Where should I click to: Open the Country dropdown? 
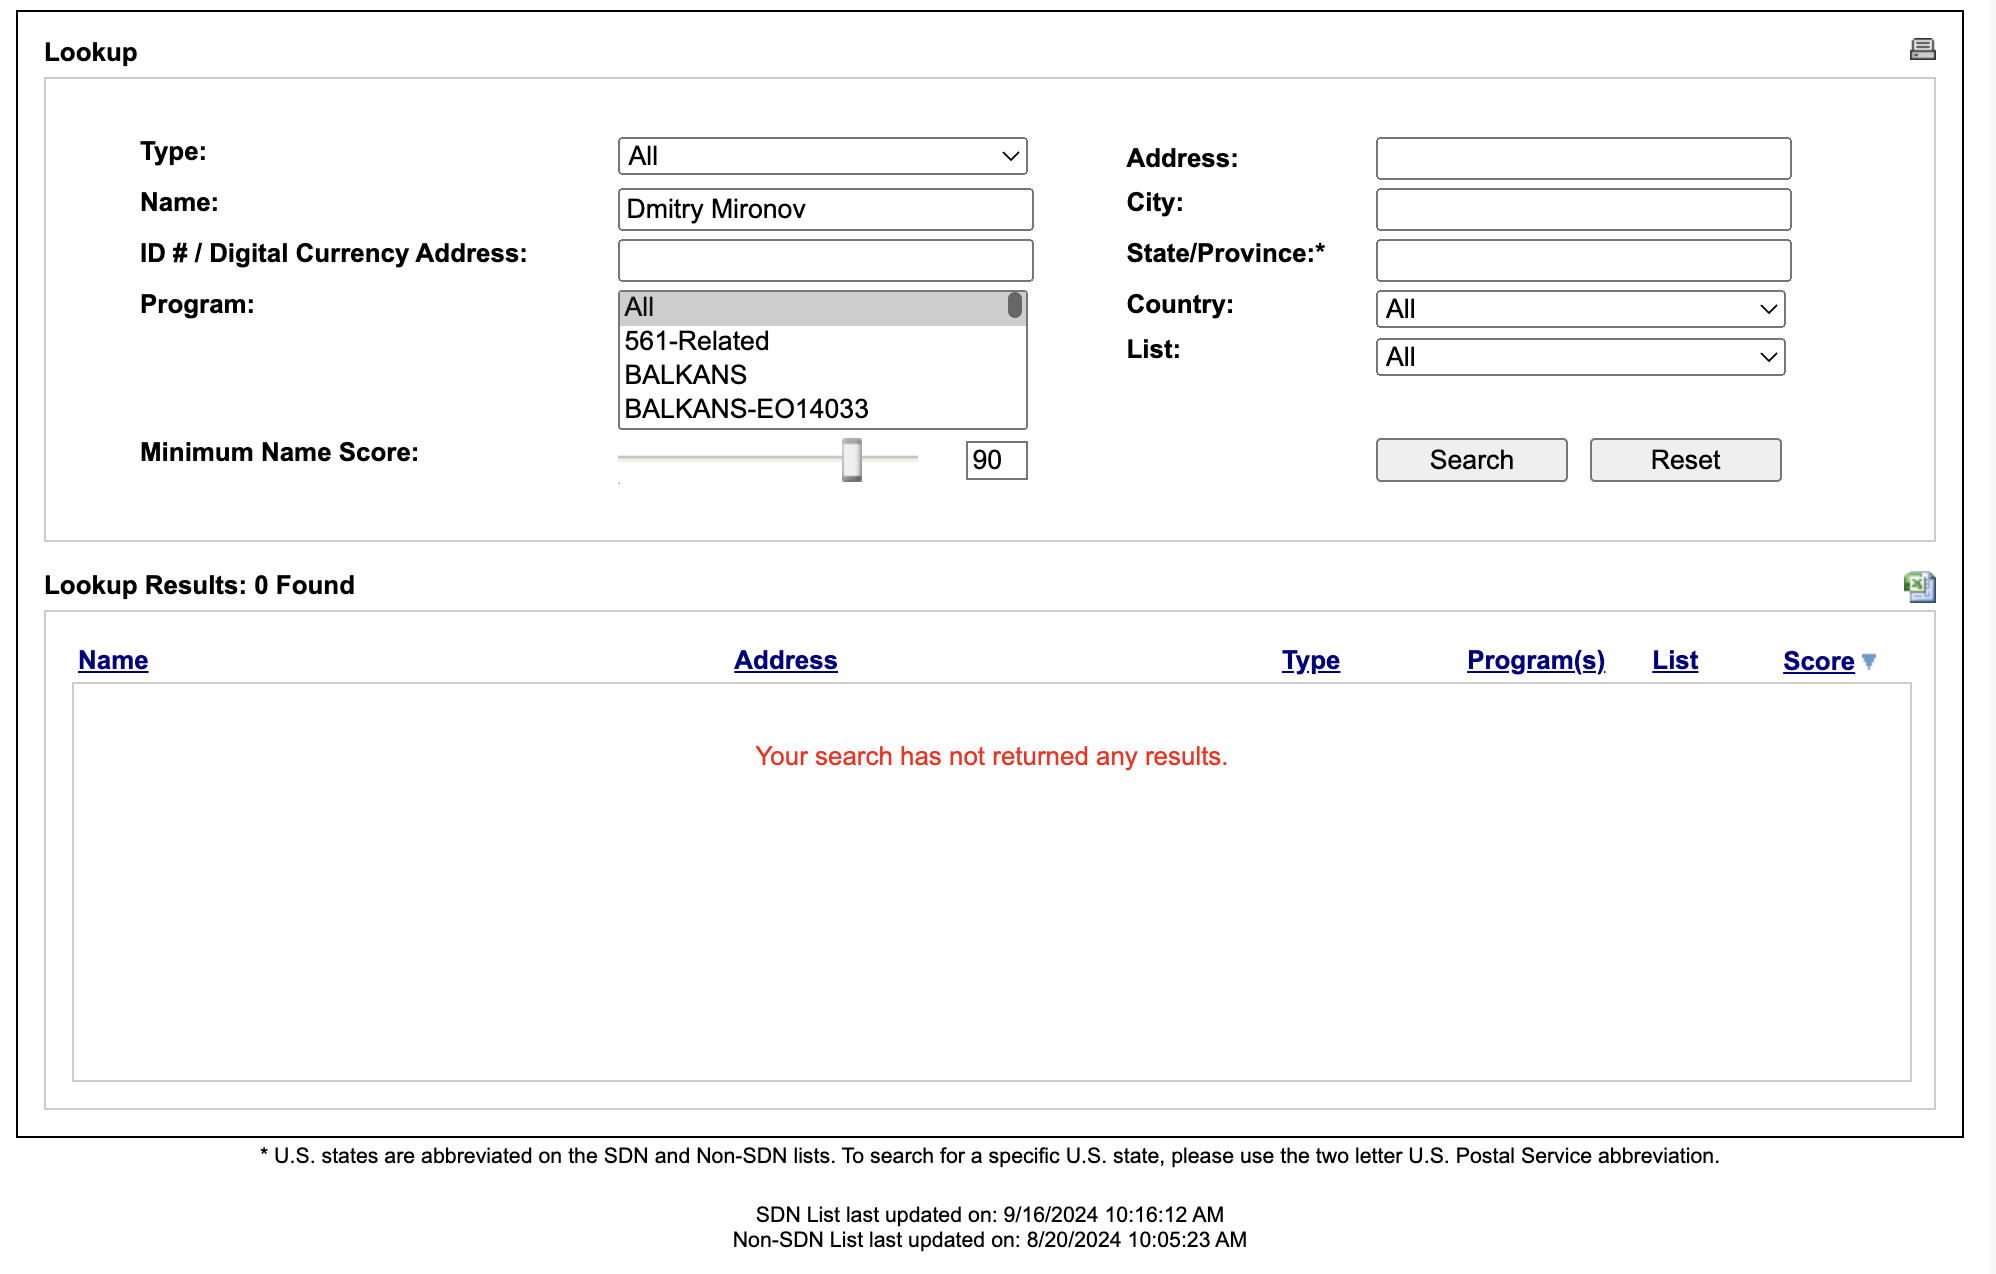[x=1580, y=309]
